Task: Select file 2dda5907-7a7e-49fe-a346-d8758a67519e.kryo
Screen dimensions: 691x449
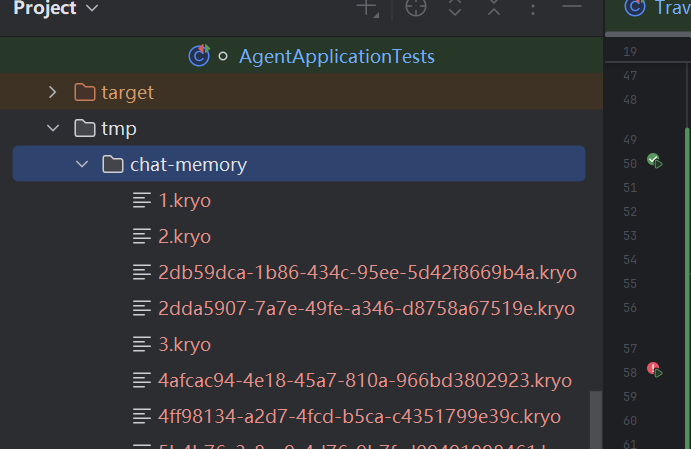Action: pos(367,308)
